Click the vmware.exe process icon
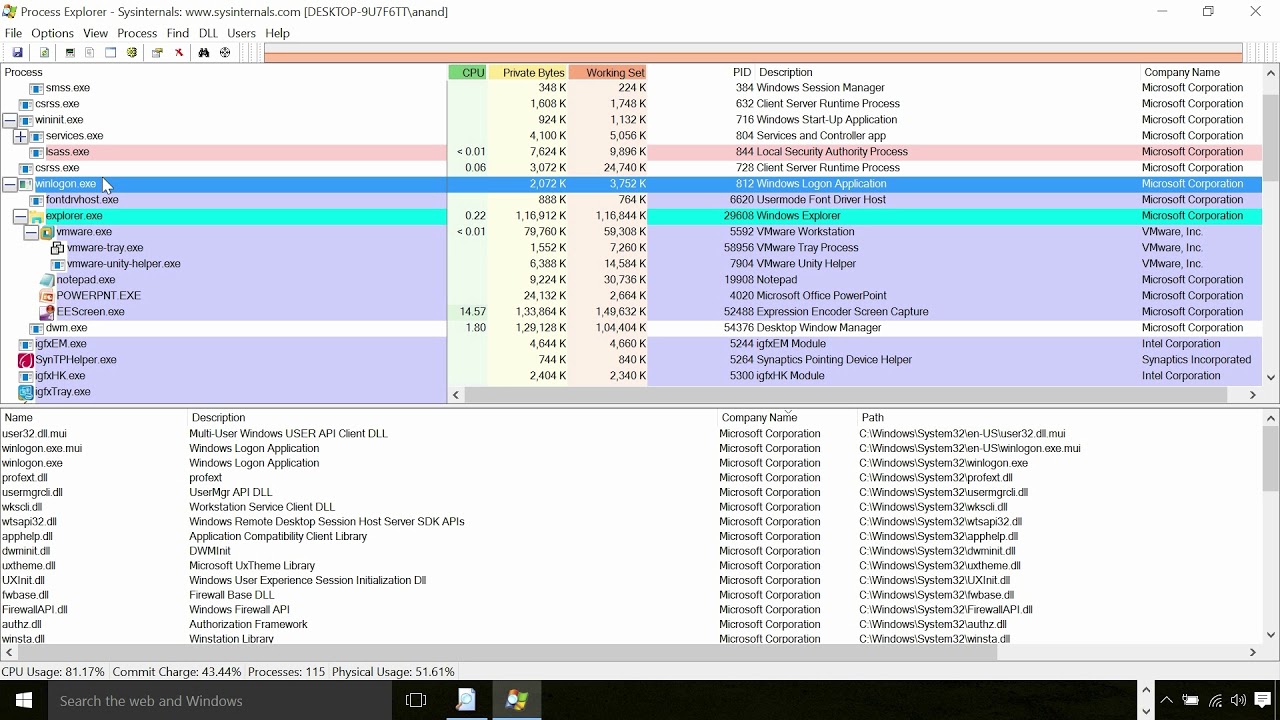Viewport: 1280px width, 720px height. click(x=47, y=232)
